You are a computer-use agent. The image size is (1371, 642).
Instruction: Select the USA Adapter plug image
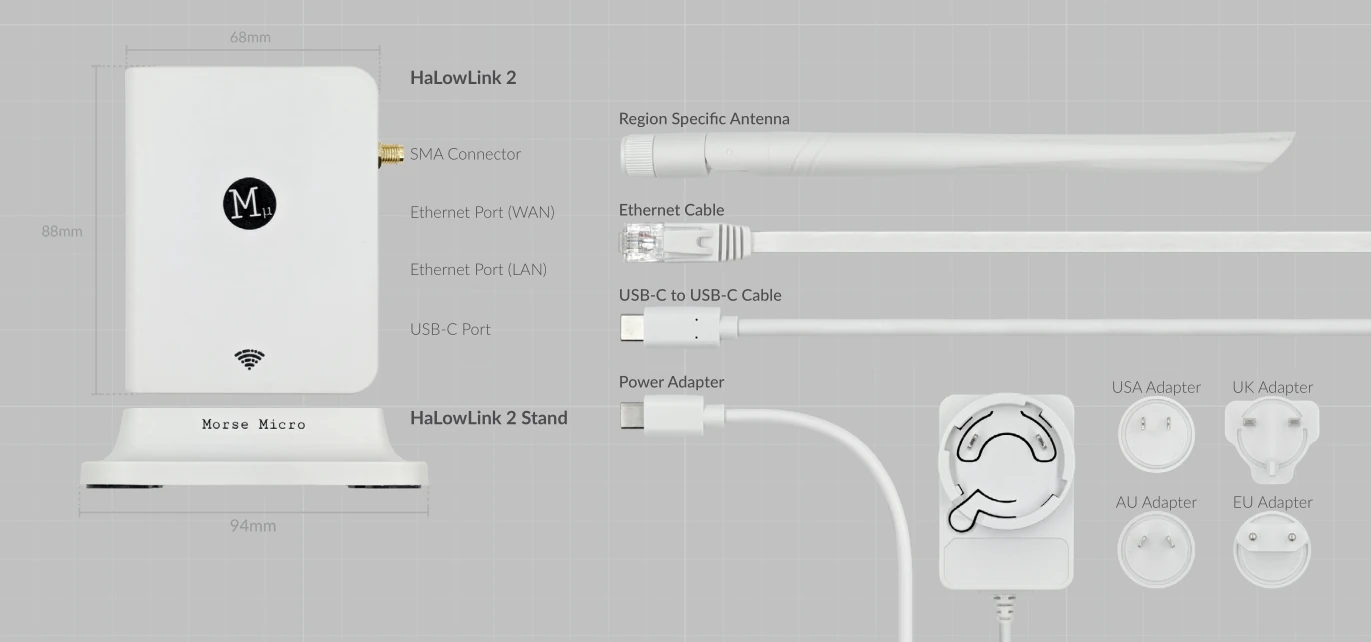[x=1156, y=435]
